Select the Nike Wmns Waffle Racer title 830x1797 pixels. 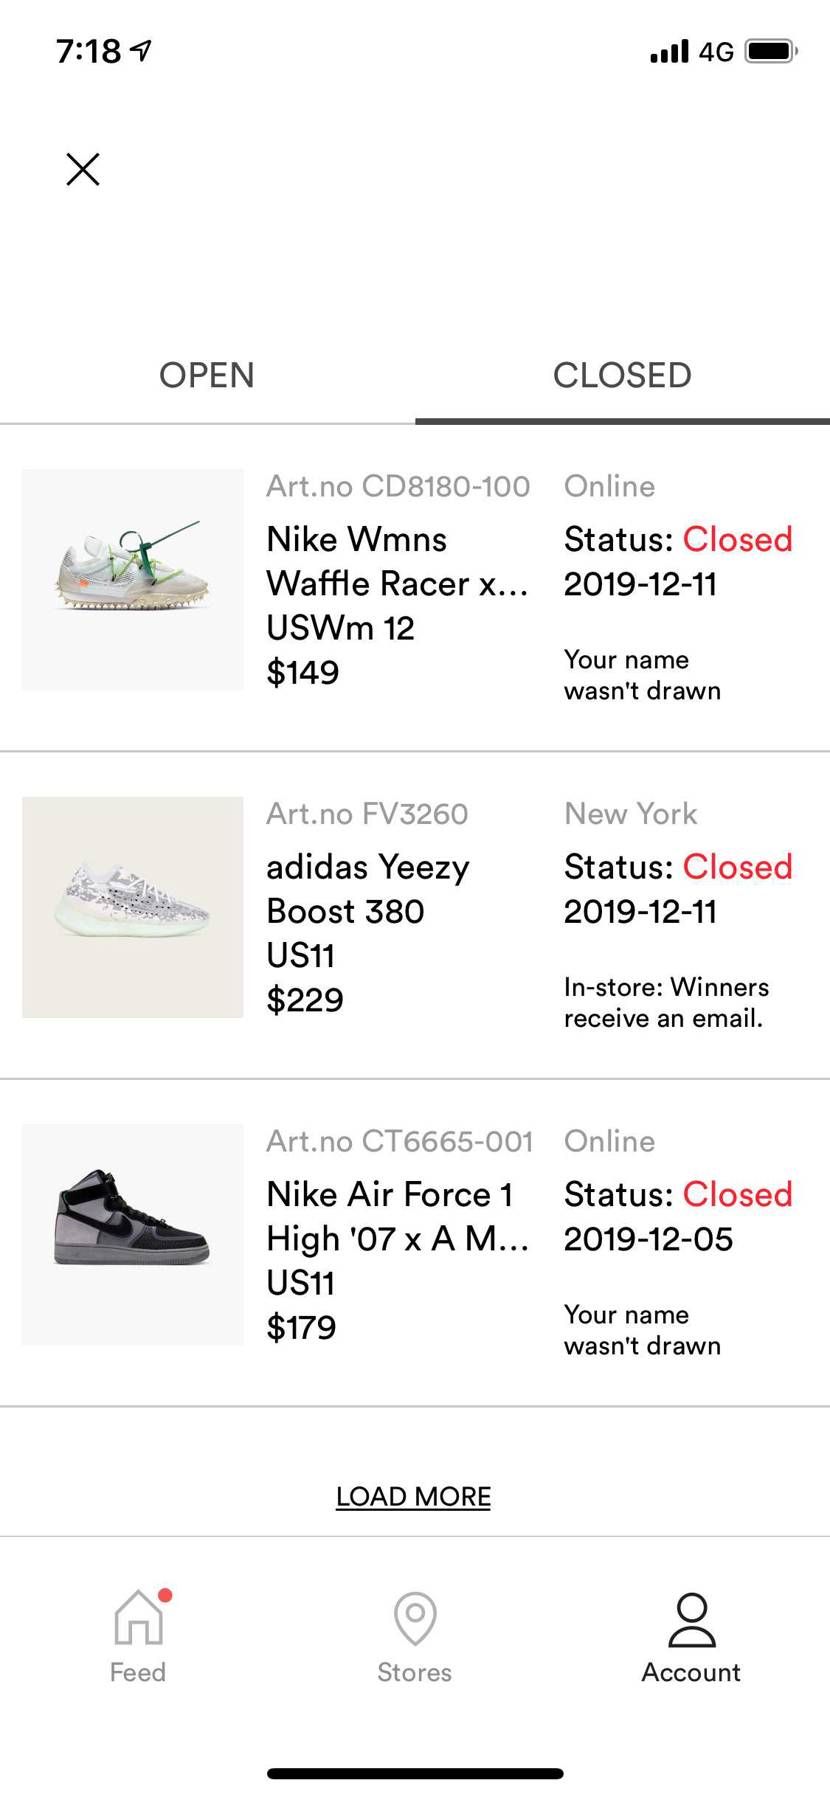(397, 561)
